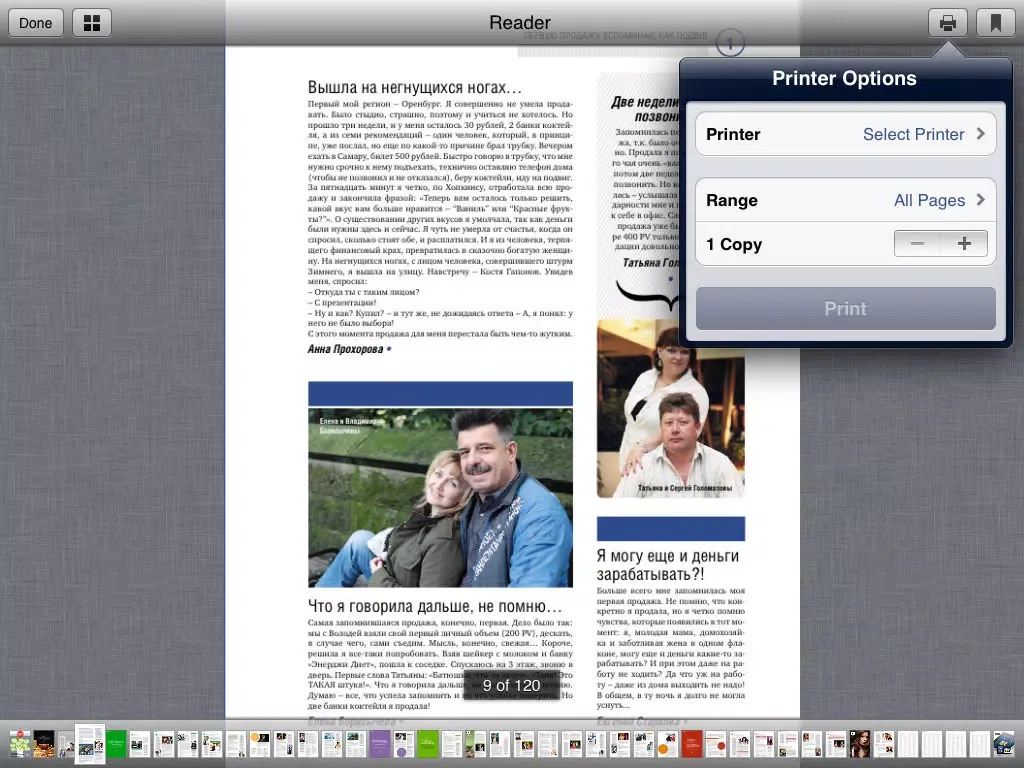Open the page grid view icon
The image size is (1024, 768).
click(92, 24)
